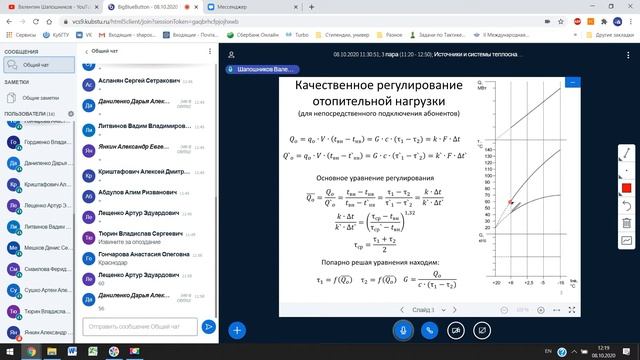This screenshot has width=640, height=360.
Task: Fit slide to width button
Action: point(556,310)
